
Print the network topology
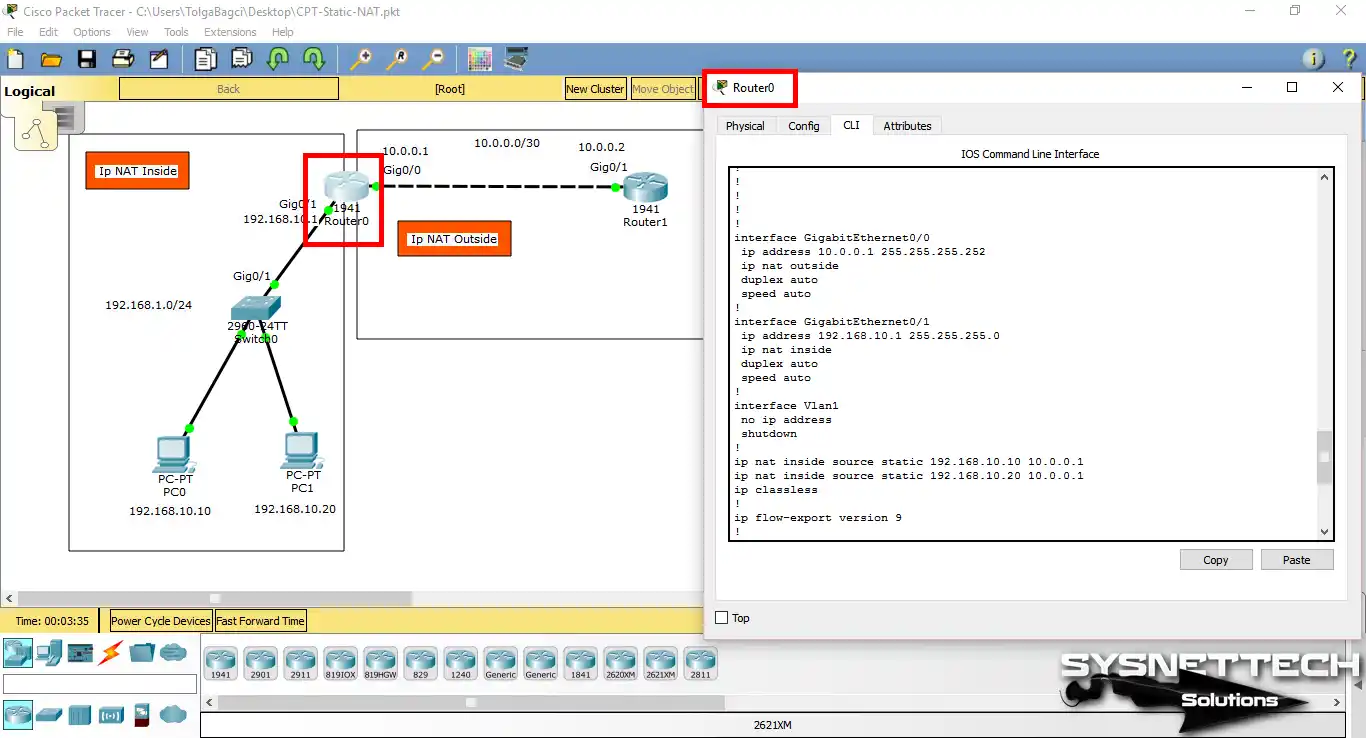point(123,59)
